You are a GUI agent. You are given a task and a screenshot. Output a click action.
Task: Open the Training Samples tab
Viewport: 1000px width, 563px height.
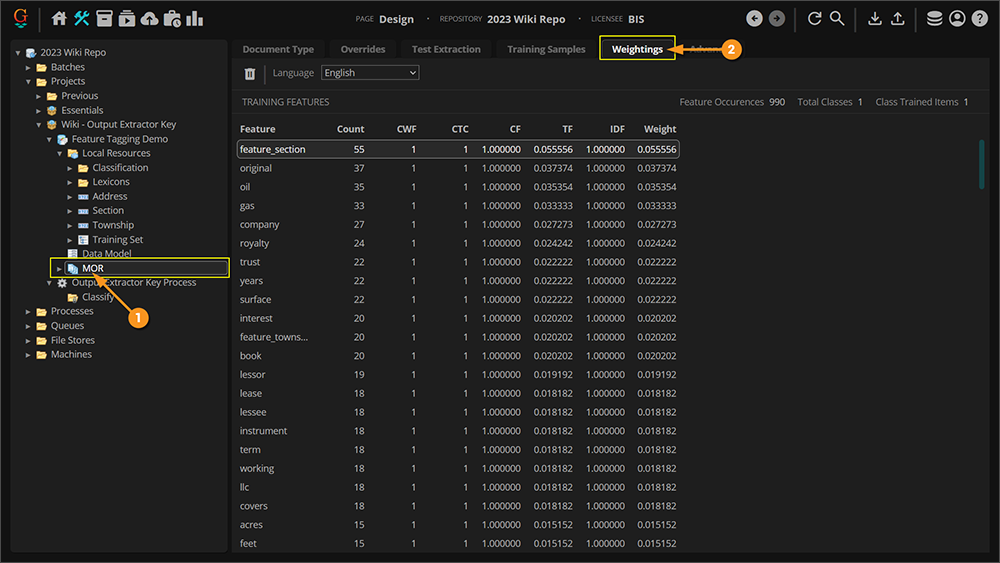click(x=546, y=49)
